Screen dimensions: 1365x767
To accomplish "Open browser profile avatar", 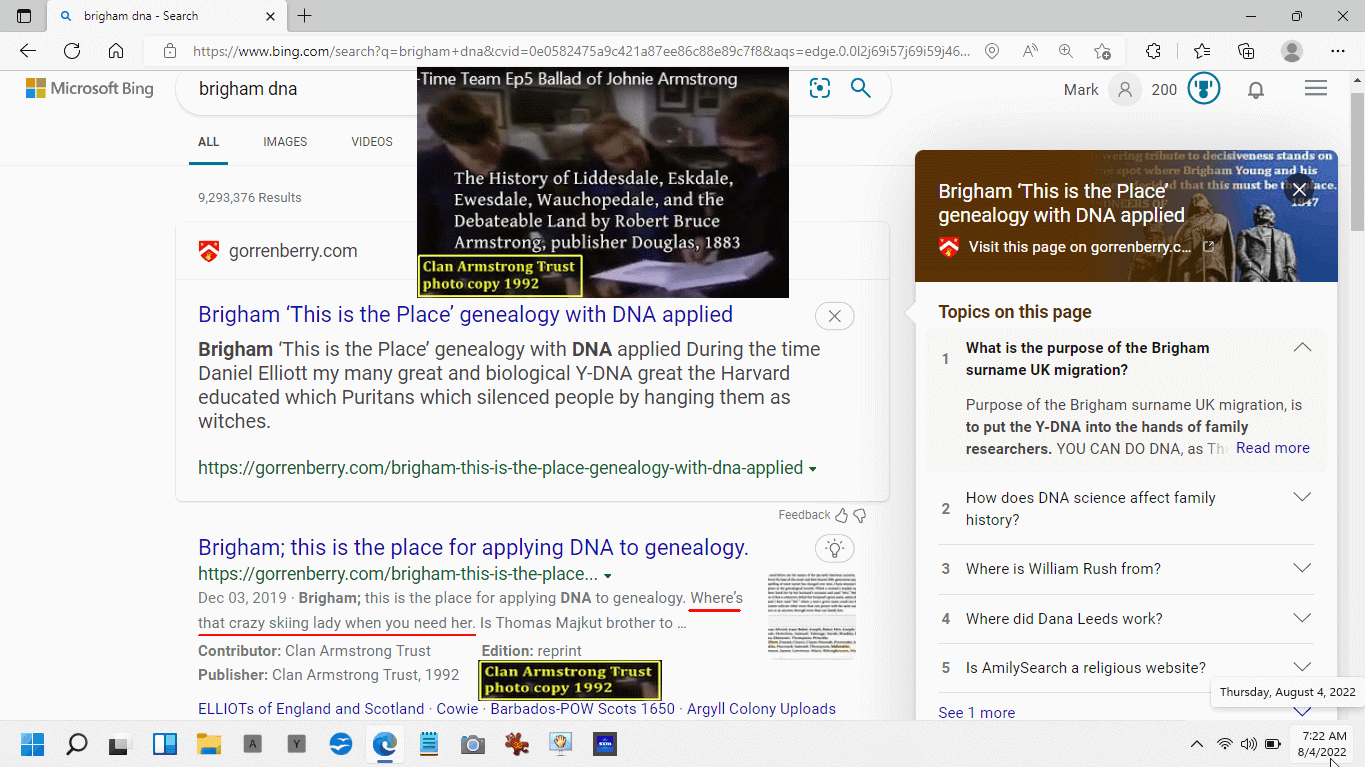I will coord(1292,51).
